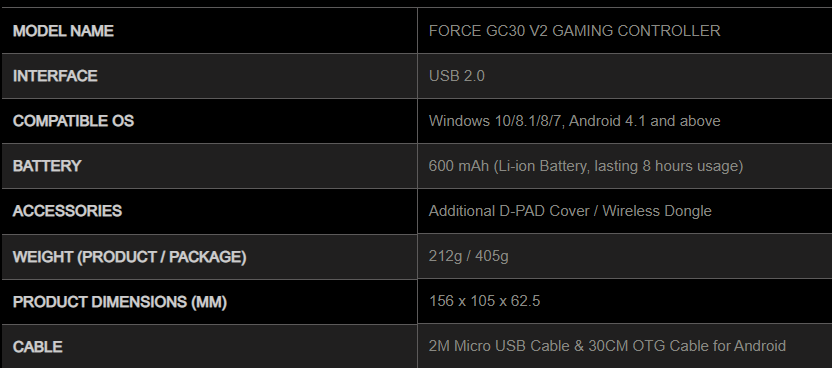This screenshot has width=832, height=368.
Task: Click the COMPATIBLE OS label
Action: pyautogui.click(x=73, y=121)
